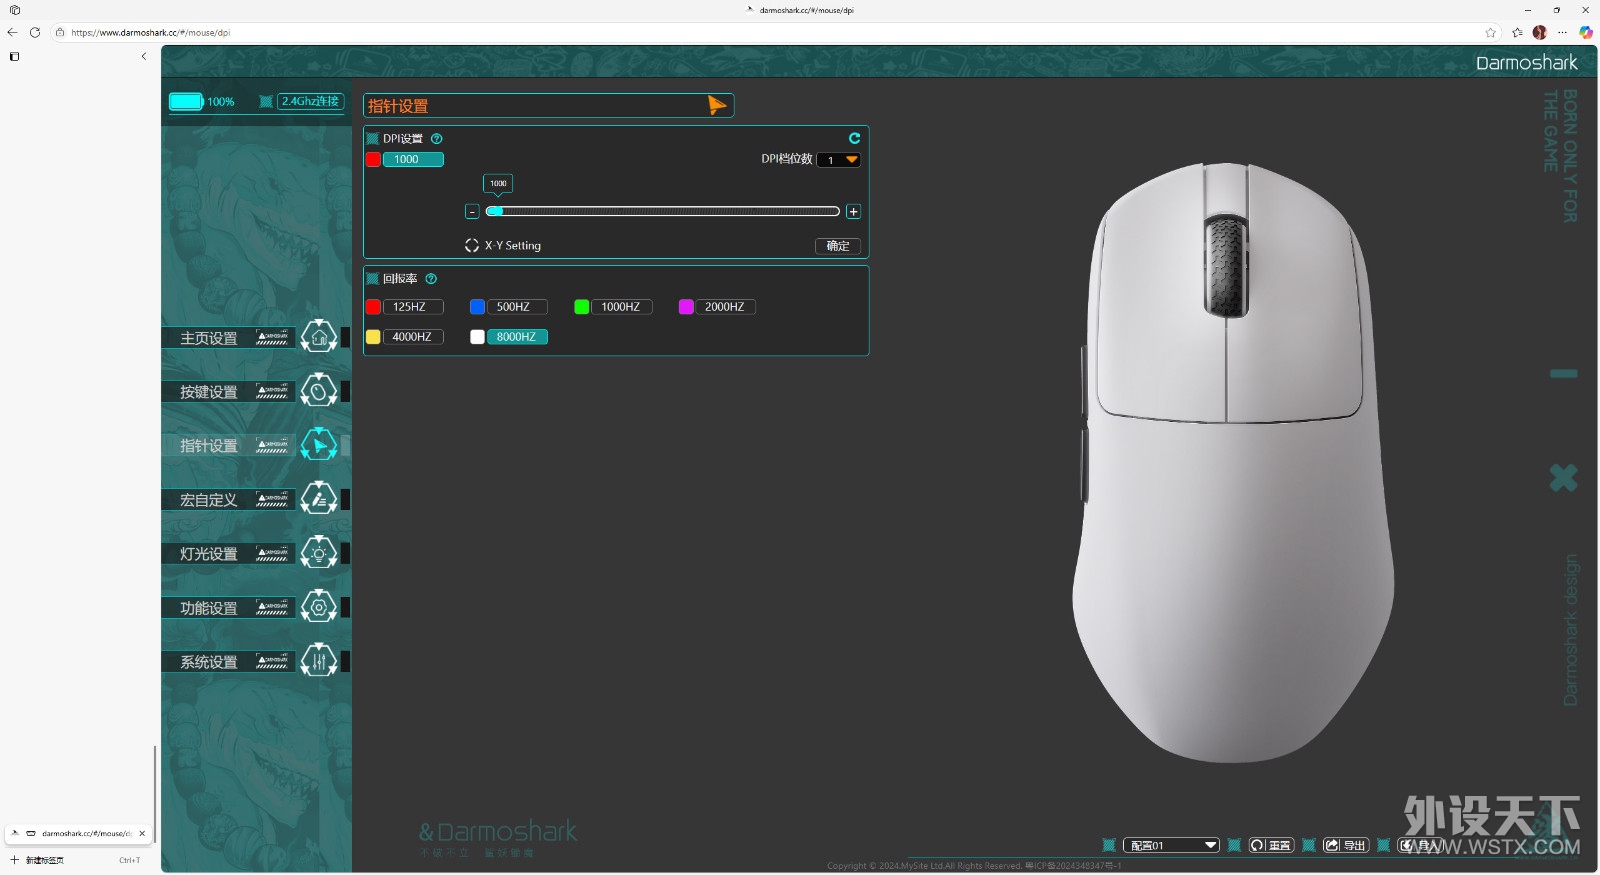Open 按键设置 menu item

click(209, 392)
